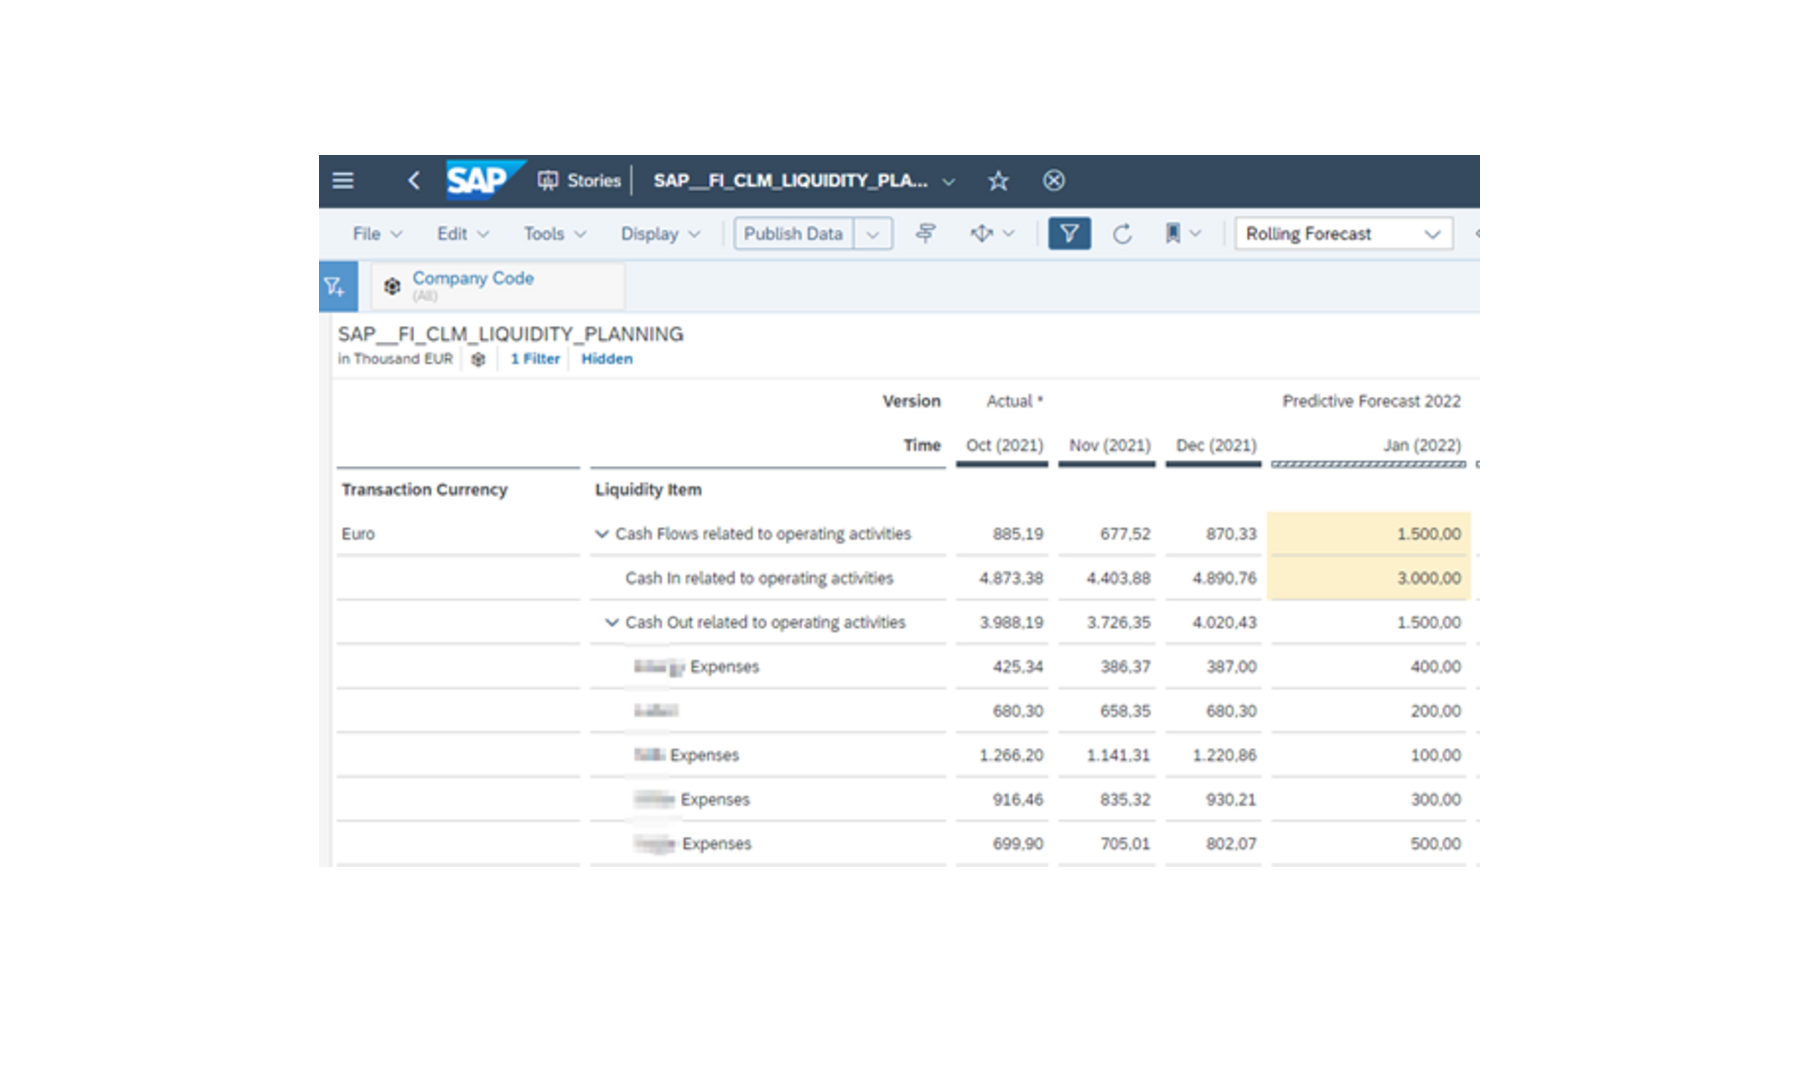Click Jan (2022) column header
Screen dimensions: 1800x1084
click(x=1422, y=446)
